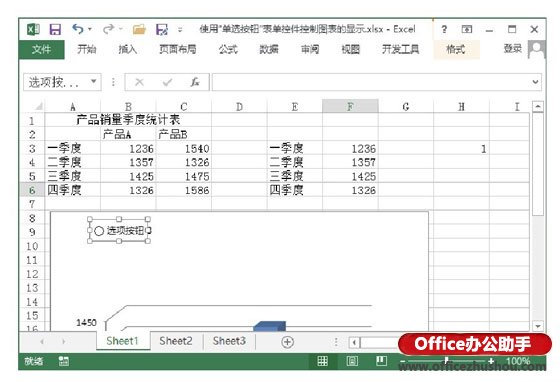The image size is (560, 382).
Task: Toggle the 选项按钮 radio button circle
Action: click(99, 231)
